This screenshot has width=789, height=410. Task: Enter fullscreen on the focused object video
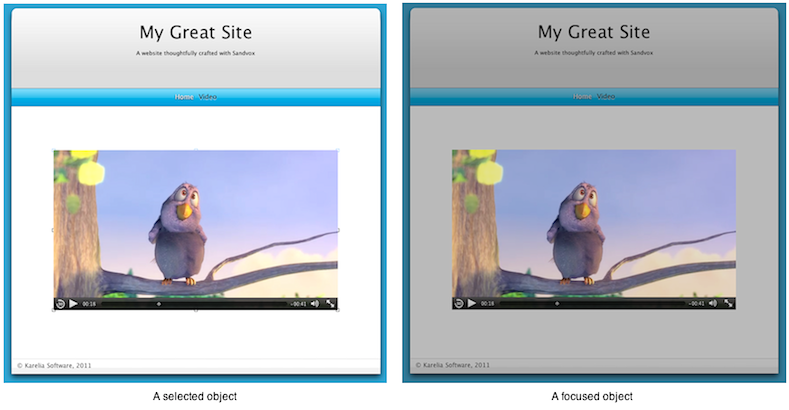coord(728,303)
